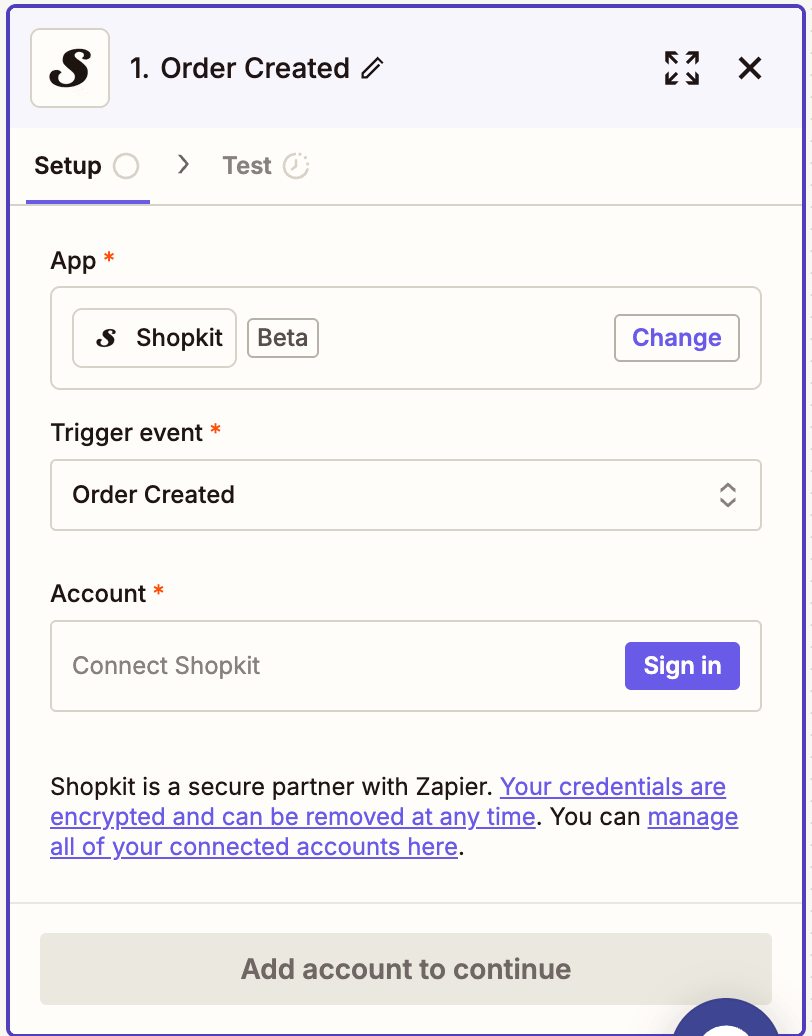
Task: Click the chevron between Setup and Test
Action: 183,165
